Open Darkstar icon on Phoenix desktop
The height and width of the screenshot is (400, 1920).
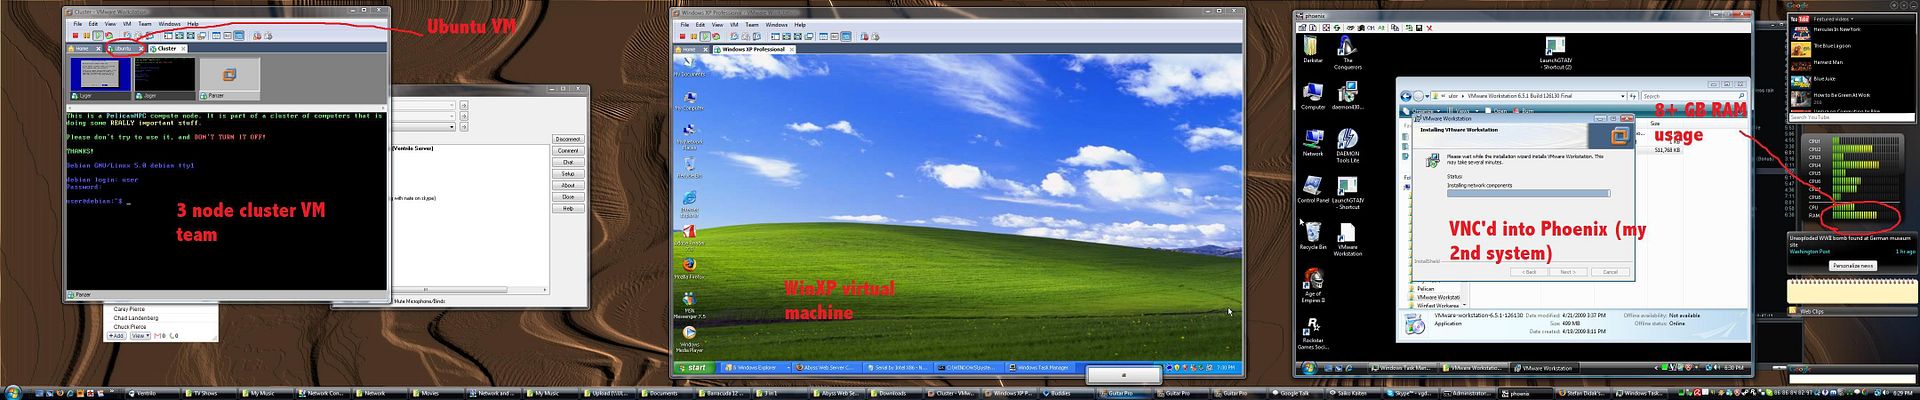click(1312, 50)
